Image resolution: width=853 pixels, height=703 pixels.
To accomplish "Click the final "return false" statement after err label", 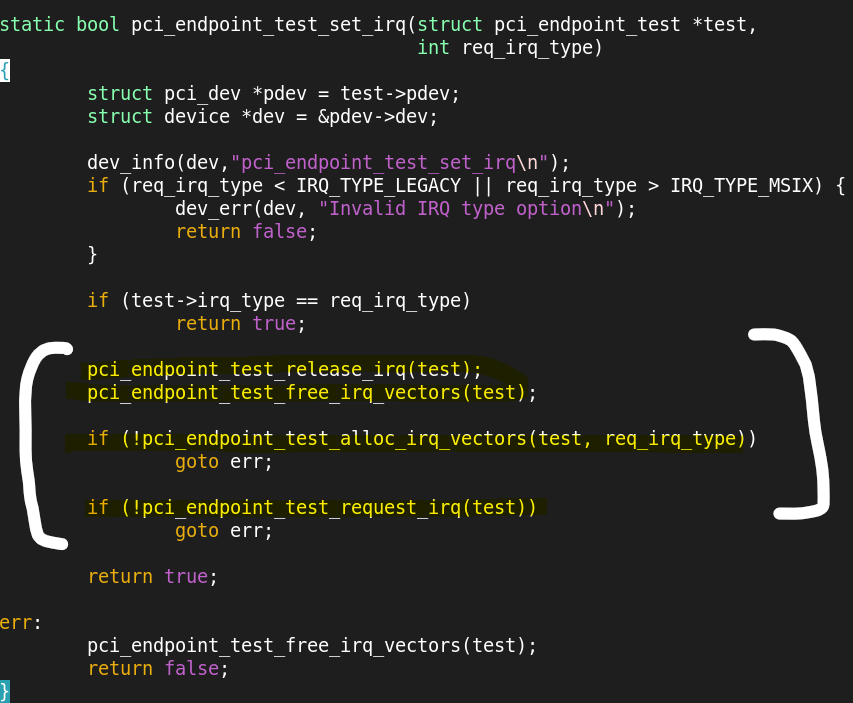I will pos(158,668).
